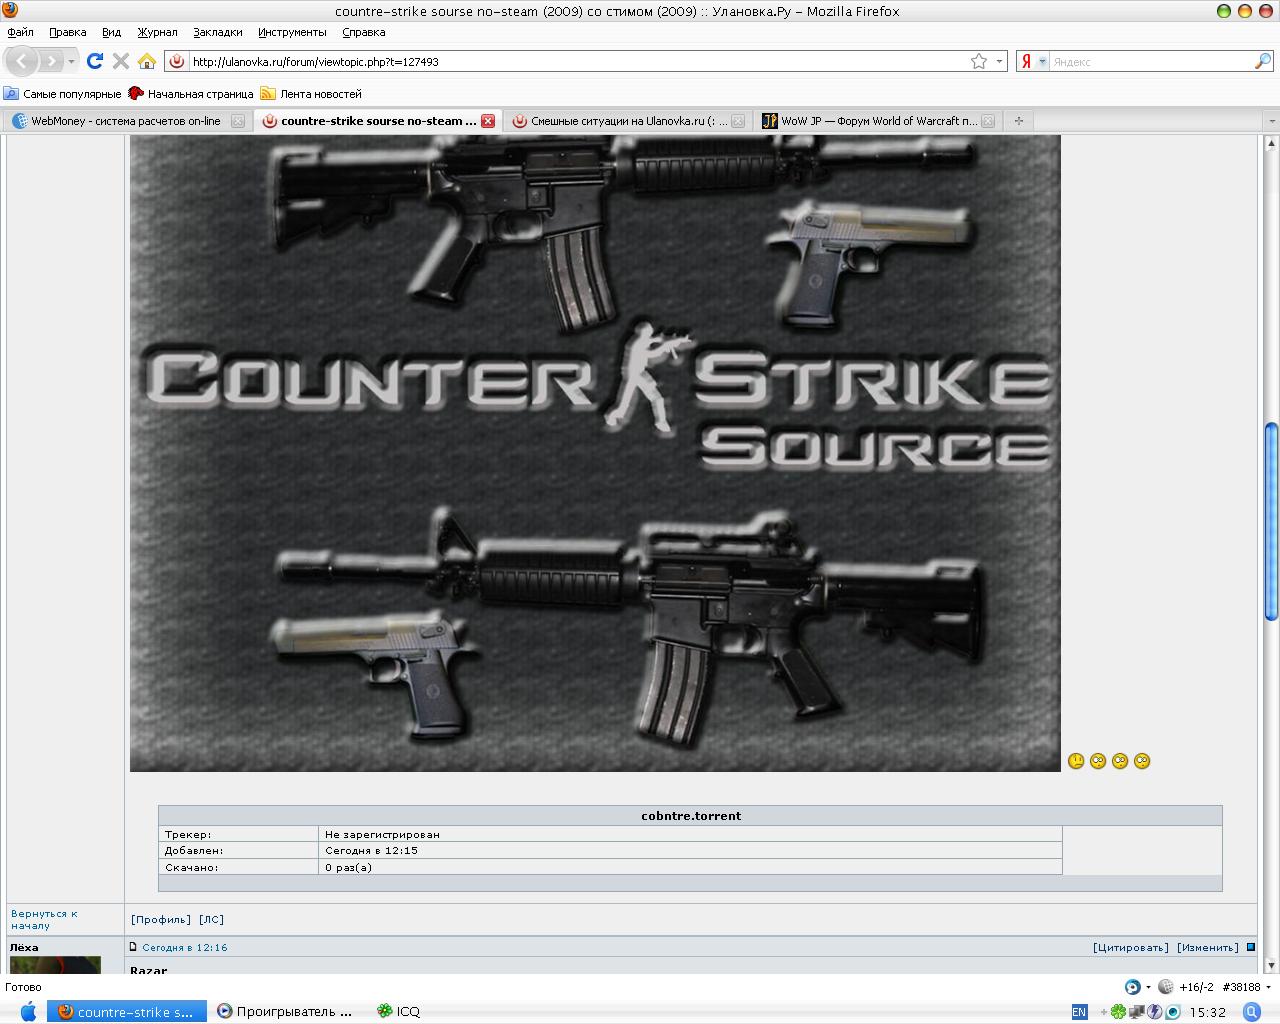Go to the Home page icon

pos(147,61)
